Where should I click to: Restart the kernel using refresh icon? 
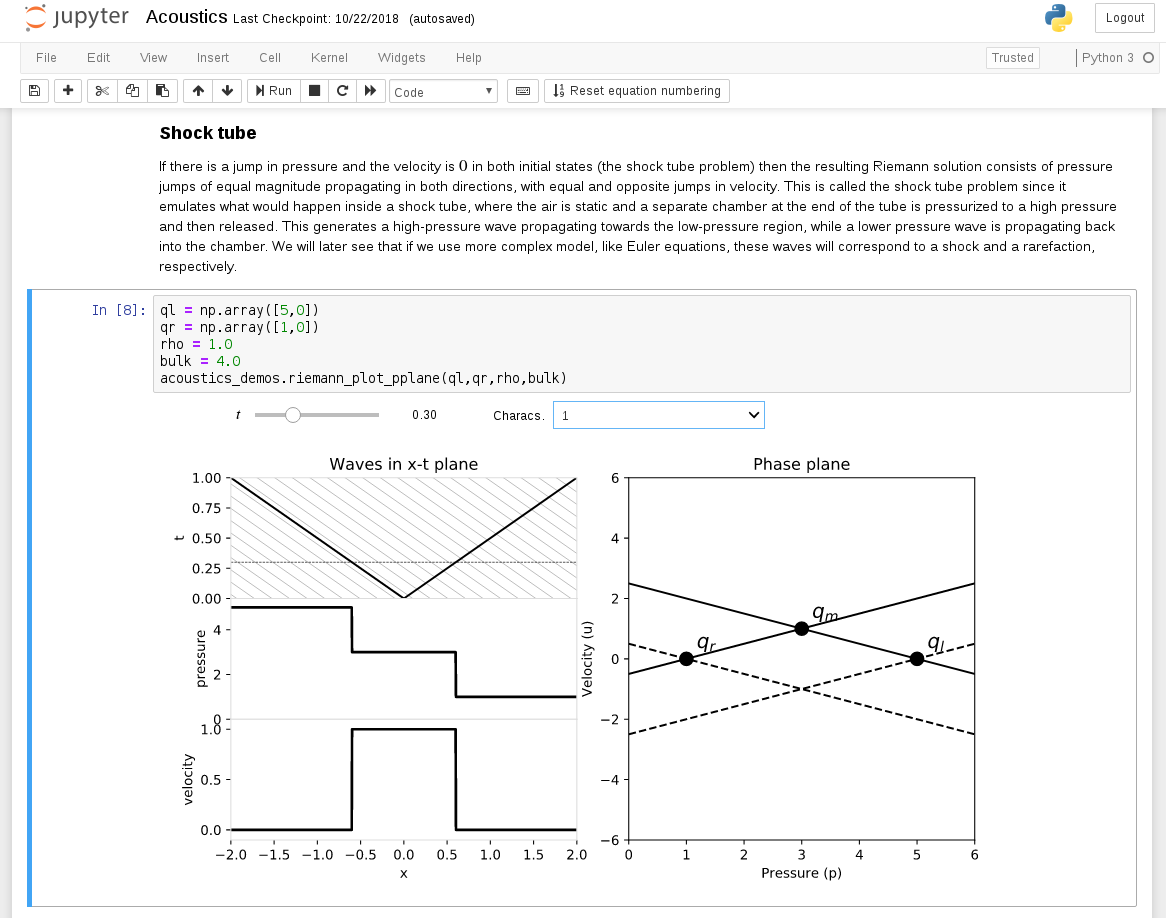pos(340,90)
